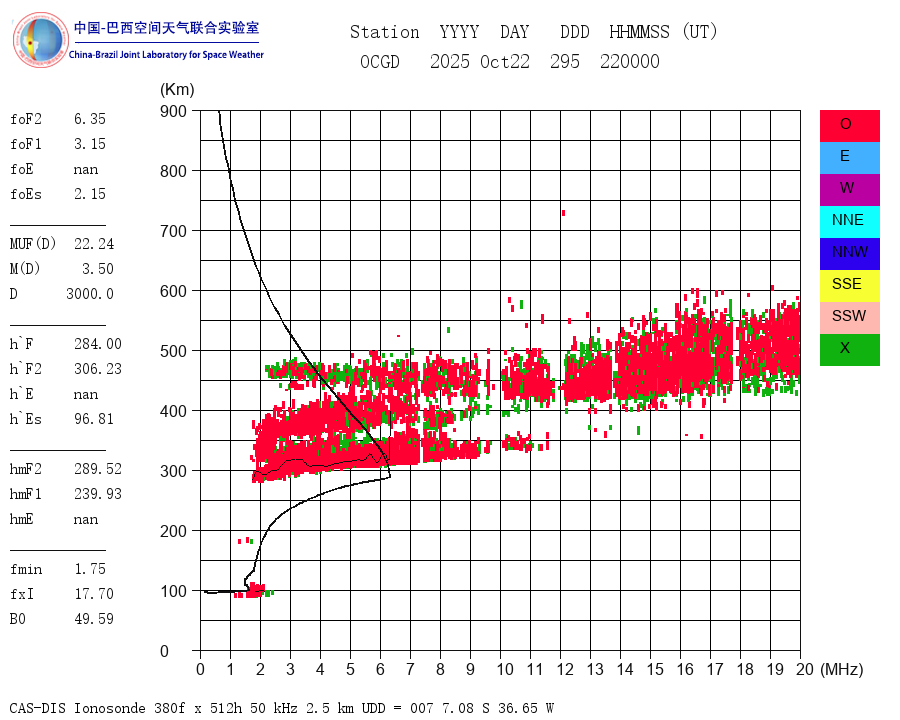The width and height of the screenshot is (900, 720).
Task: Click the 10 MHz x-axis tick label
Action: click(505, 669)
